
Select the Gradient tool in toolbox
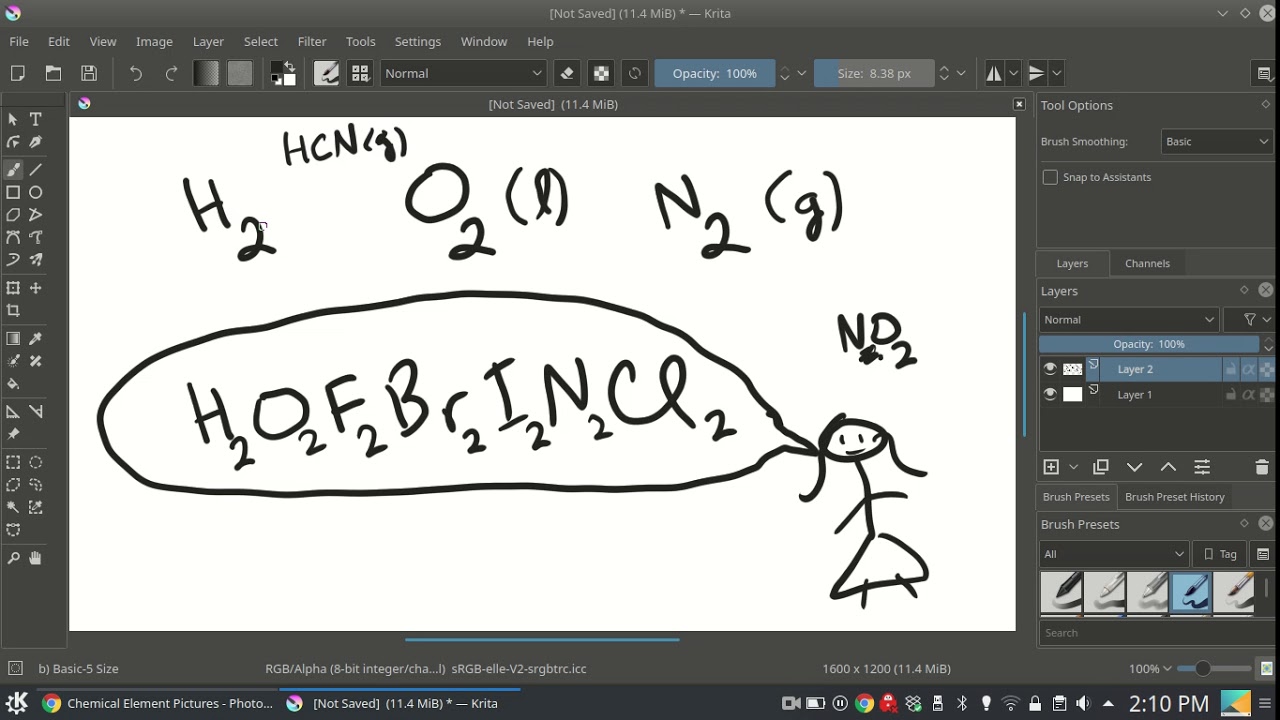13,339
